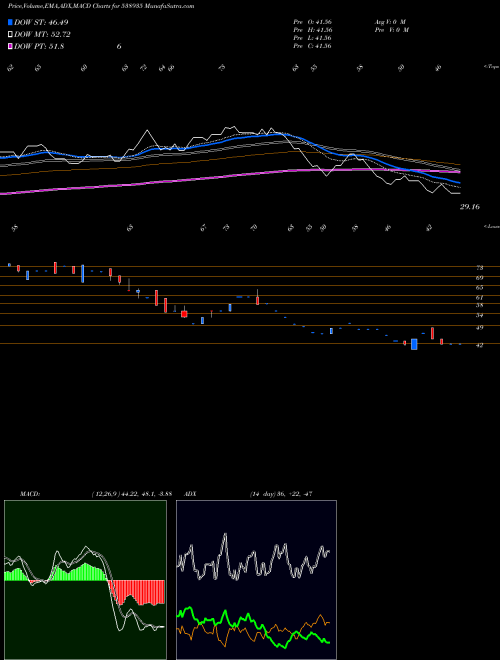Click the 'Avg V: 0 M' volume text
Screen dimensions: 500x660
(x=390, y=22)
